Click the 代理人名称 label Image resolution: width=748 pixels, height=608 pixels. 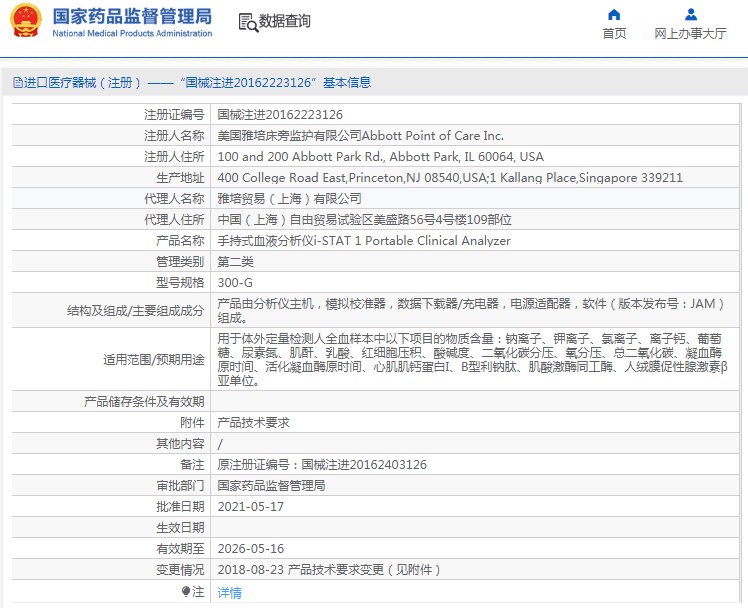(x=174, y=198)
